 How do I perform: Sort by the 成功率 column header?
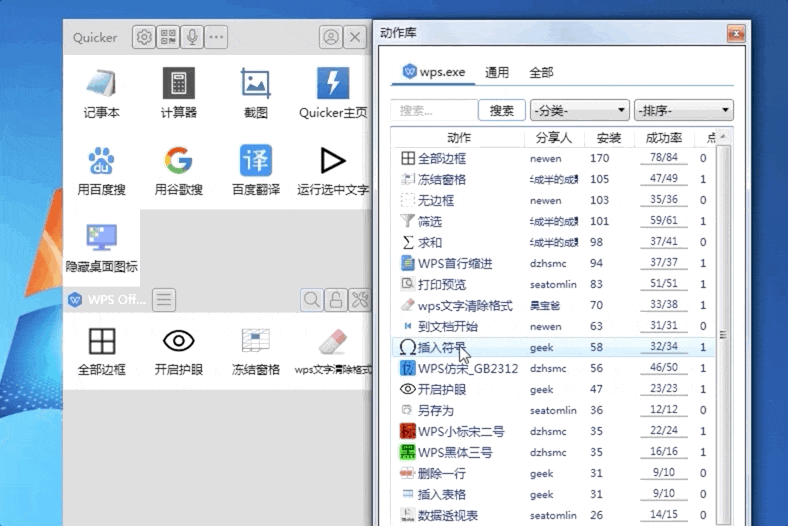[x=663, y=138]
